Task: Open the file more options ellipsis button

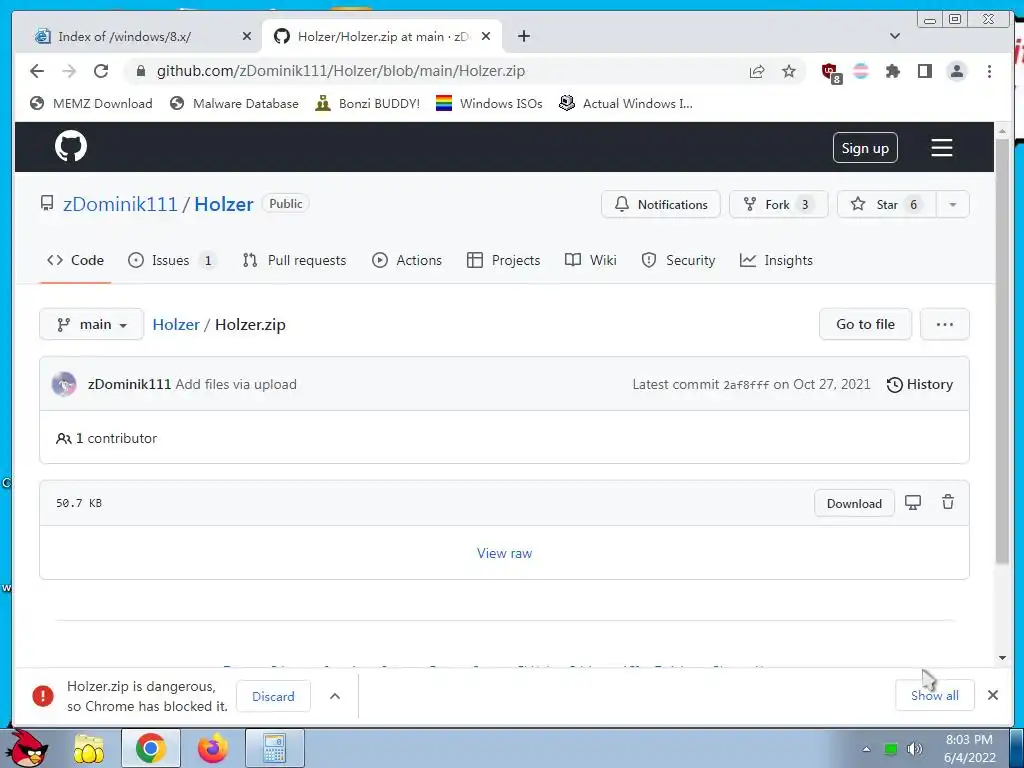Action: [944, 325]
